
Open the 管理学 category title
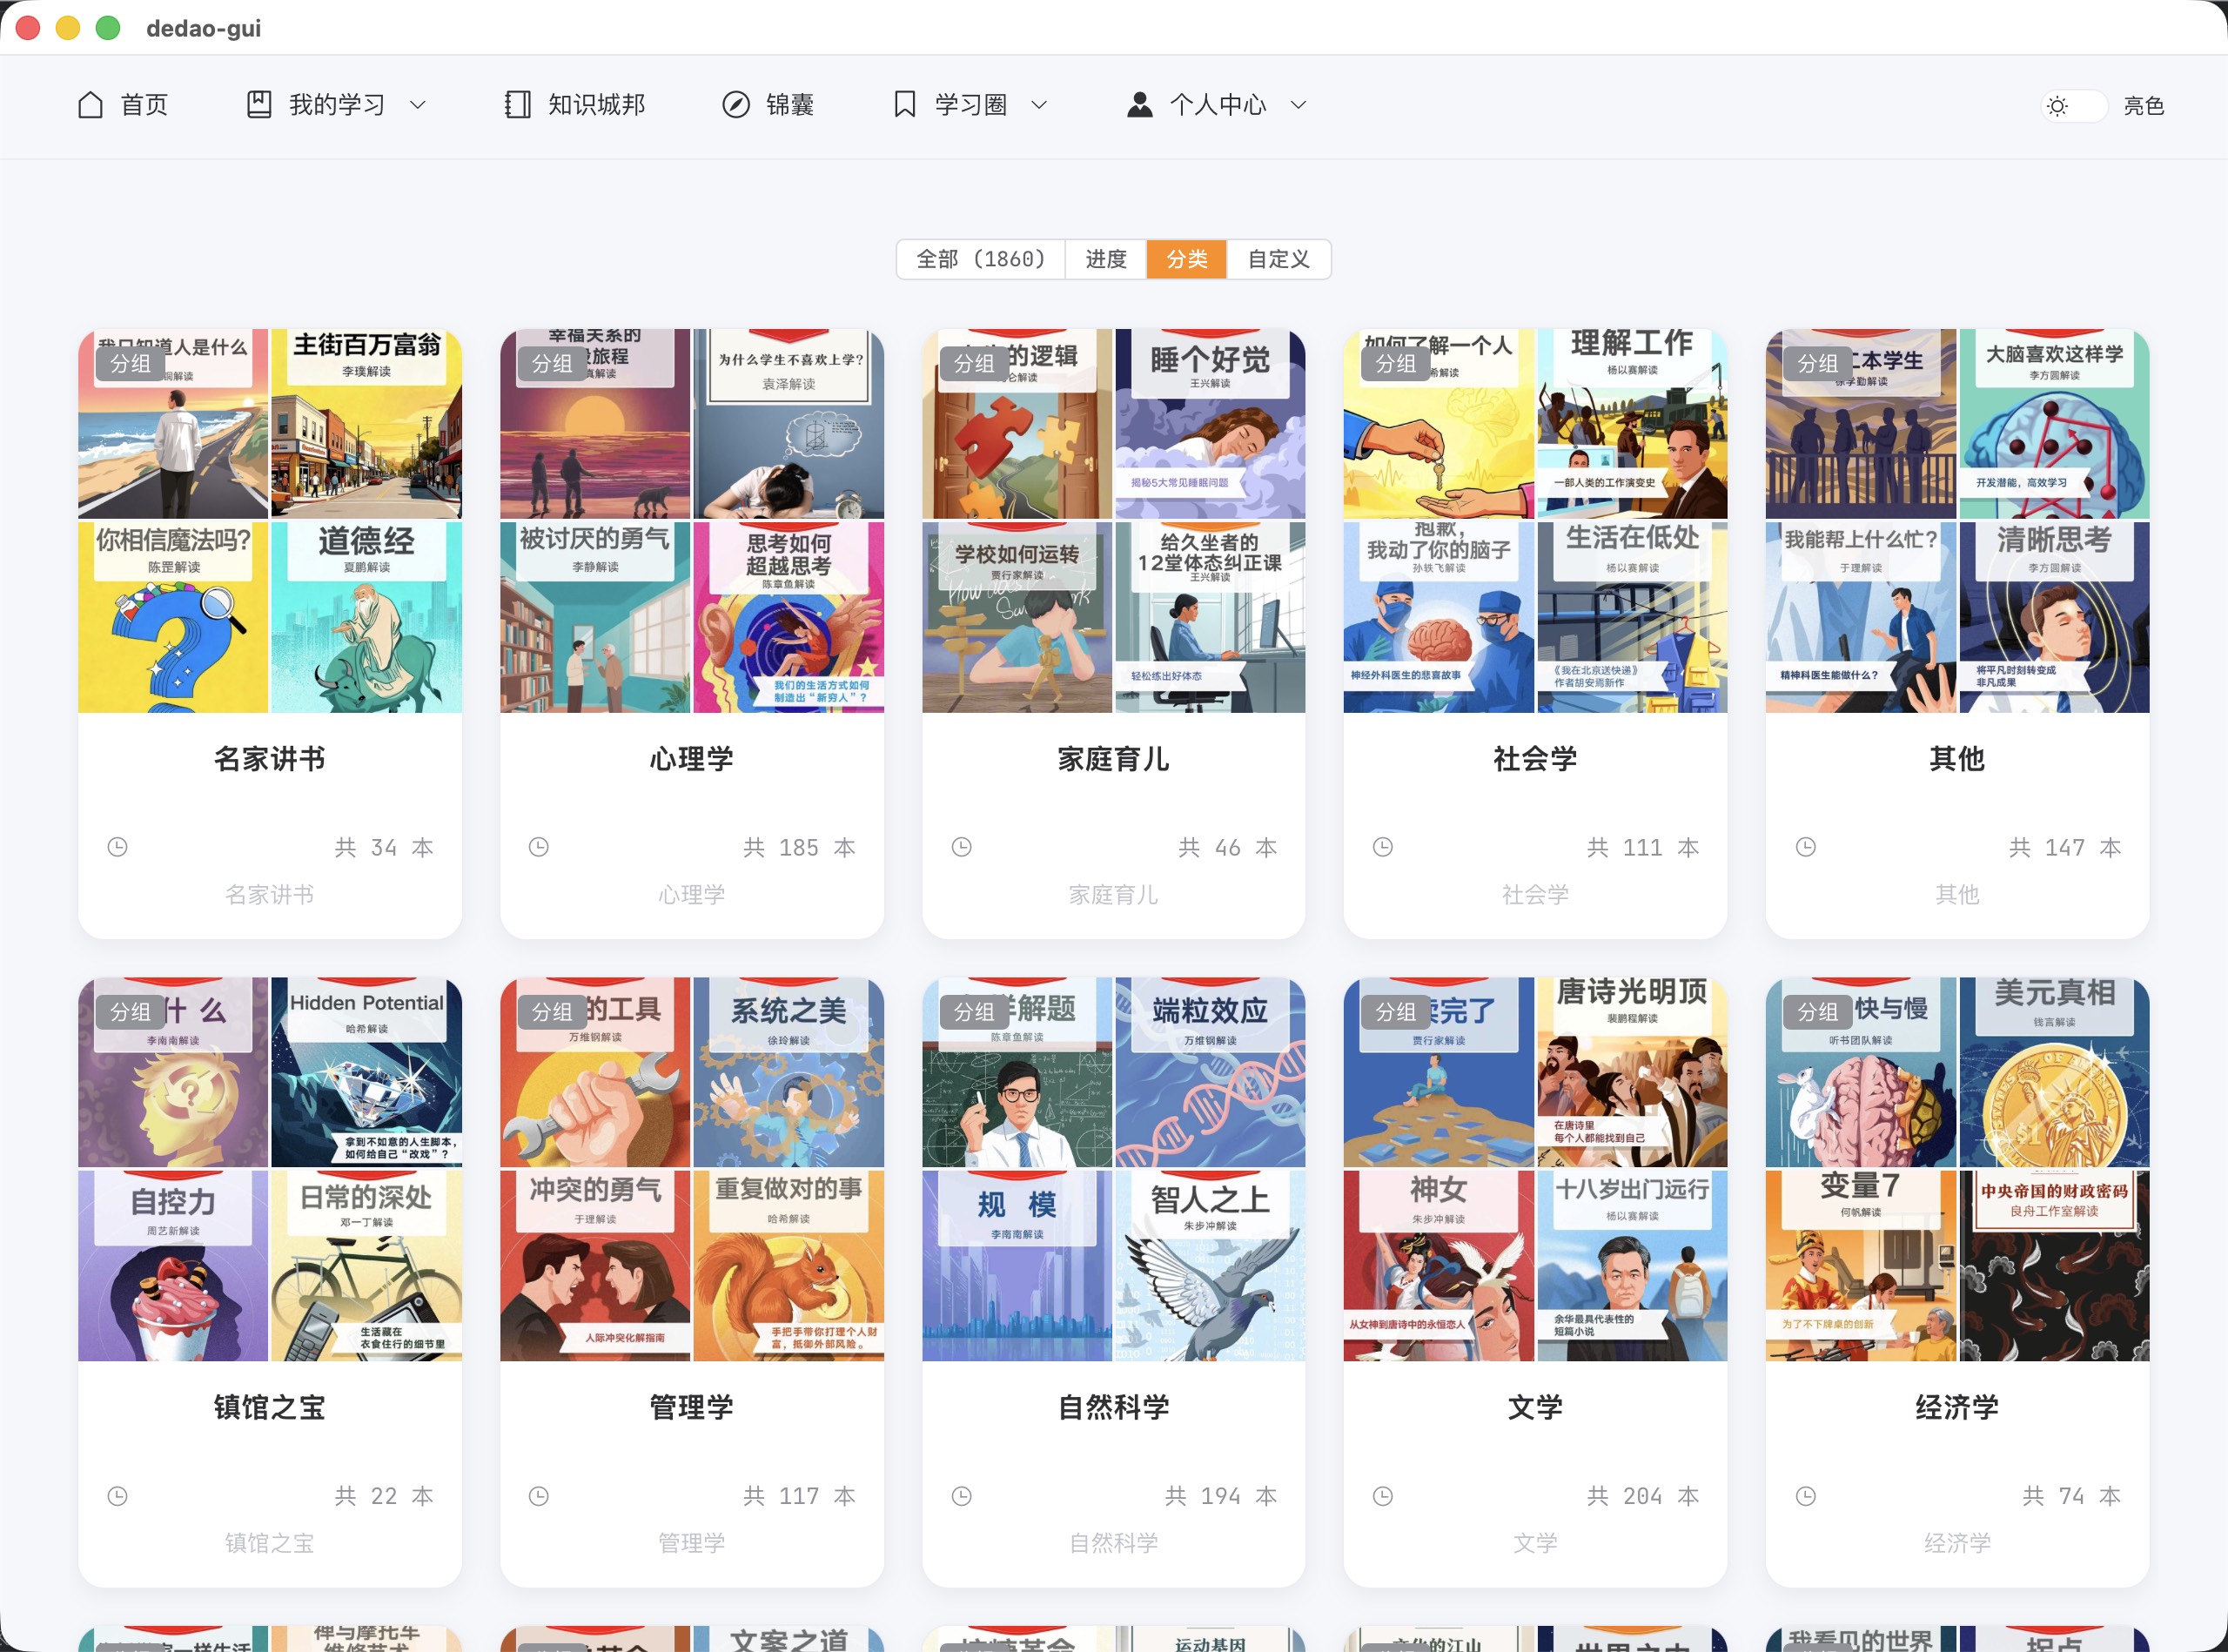coord(692,1407)
